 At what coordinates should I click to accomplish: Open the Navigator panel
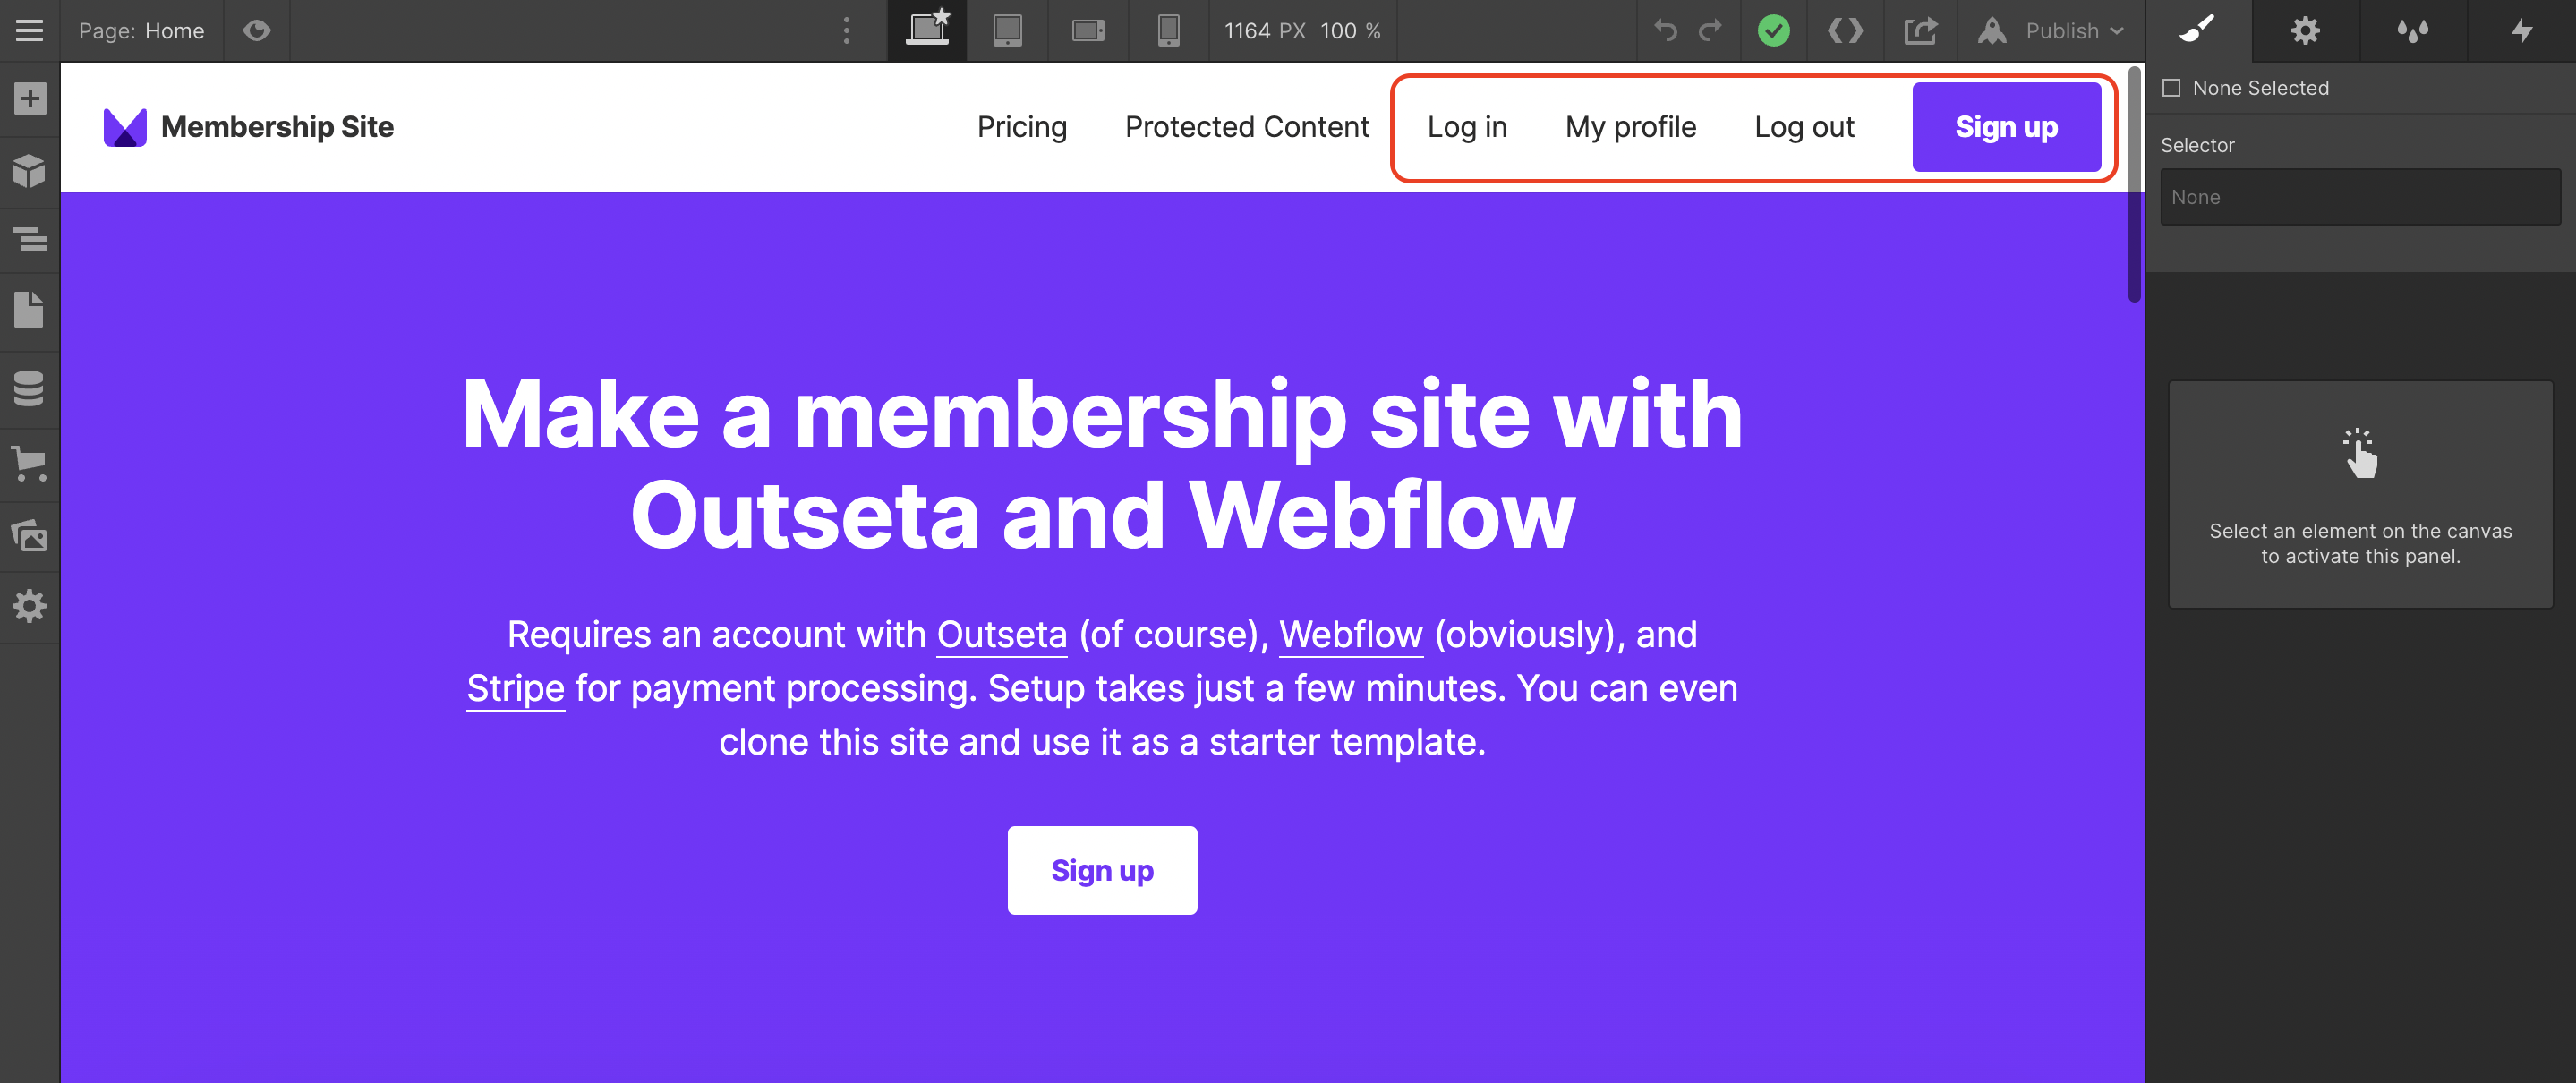tap(30, 239)
